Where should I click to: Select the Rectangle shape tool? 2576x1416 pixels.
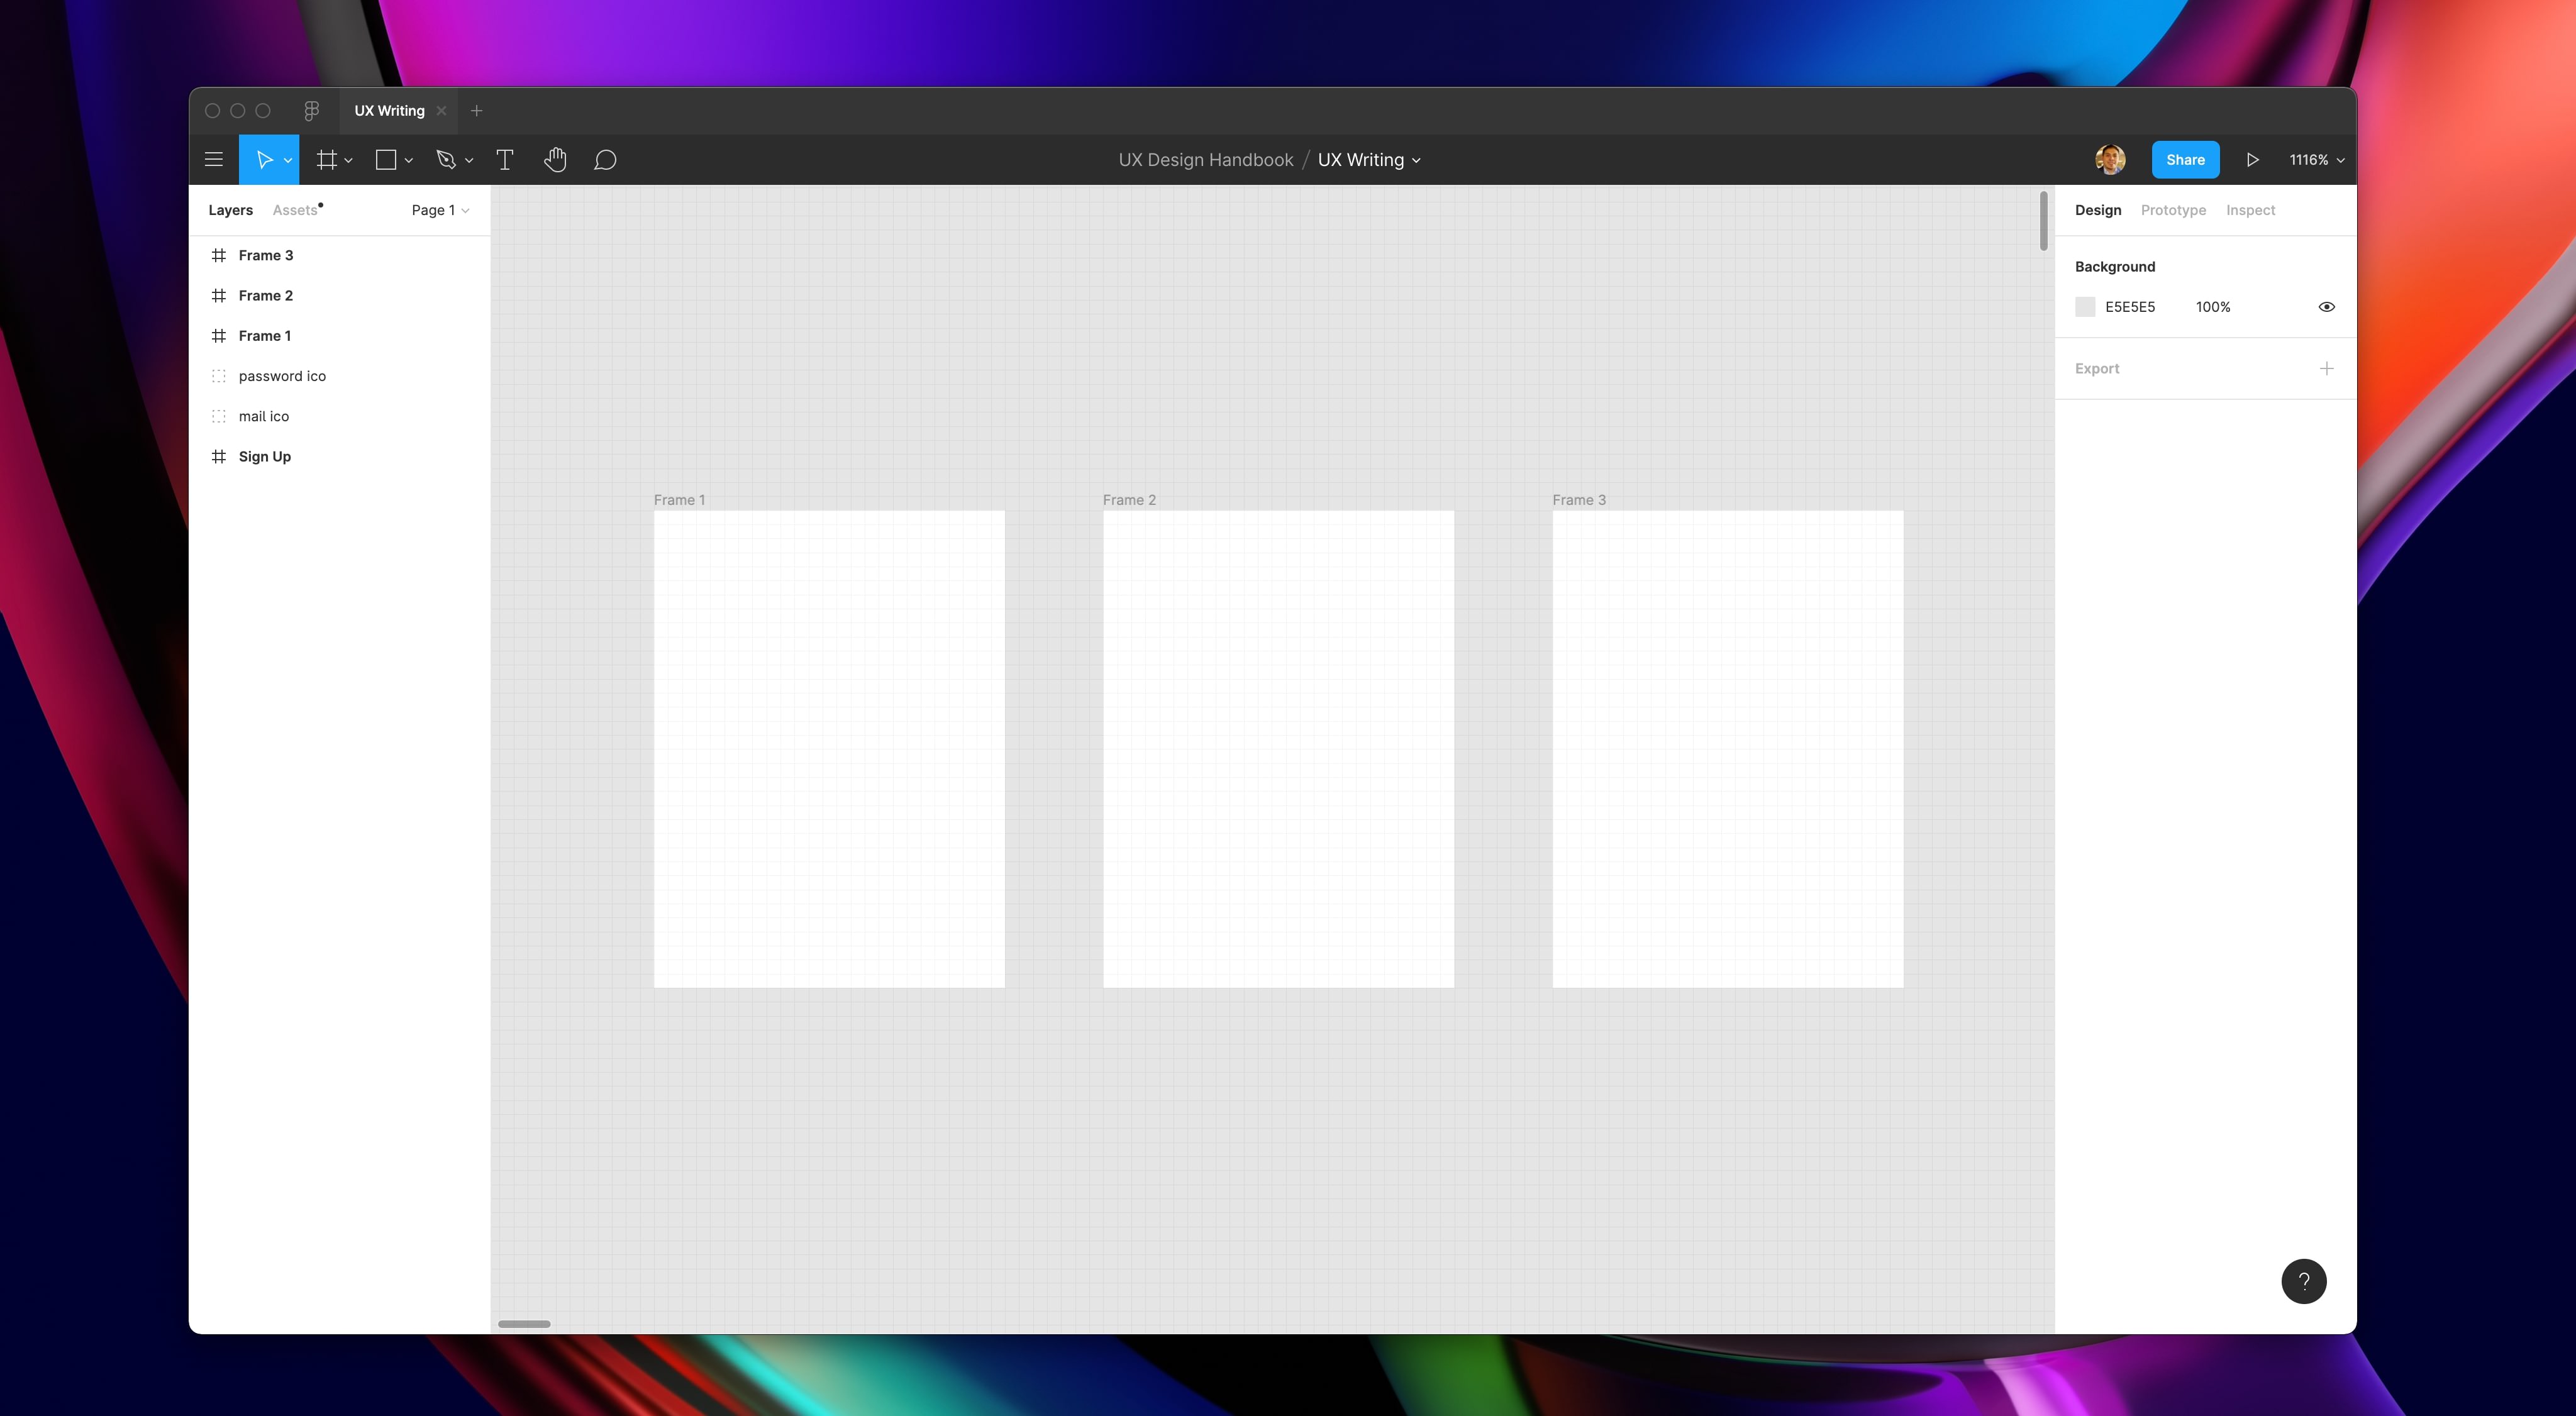(x=386, y=160)
